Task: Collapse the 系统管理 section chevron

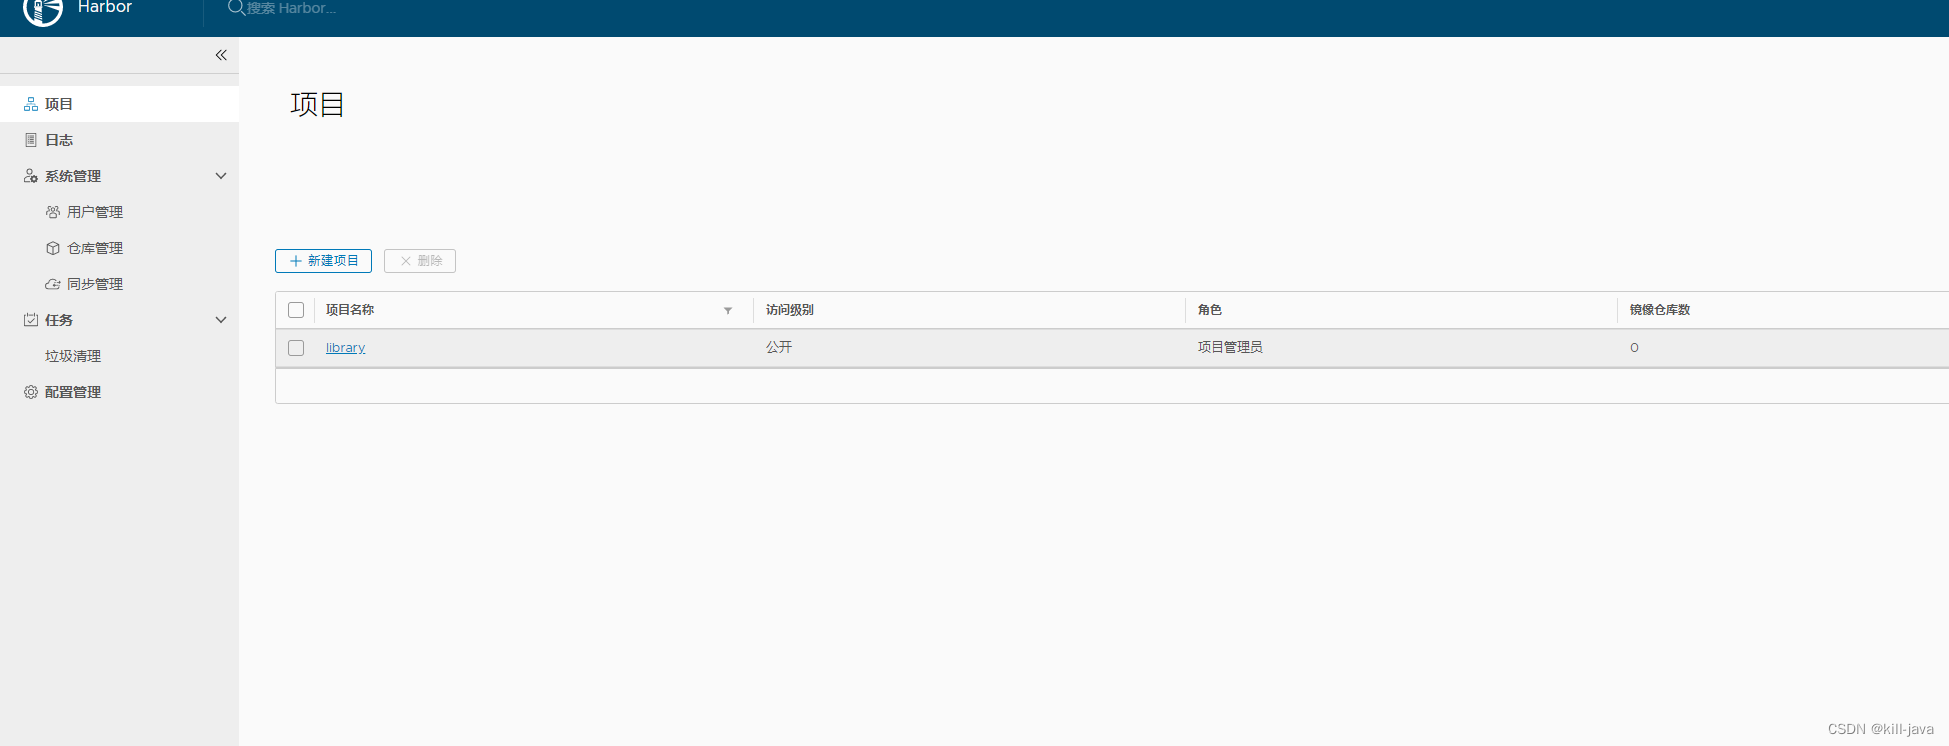Action: 221,176
